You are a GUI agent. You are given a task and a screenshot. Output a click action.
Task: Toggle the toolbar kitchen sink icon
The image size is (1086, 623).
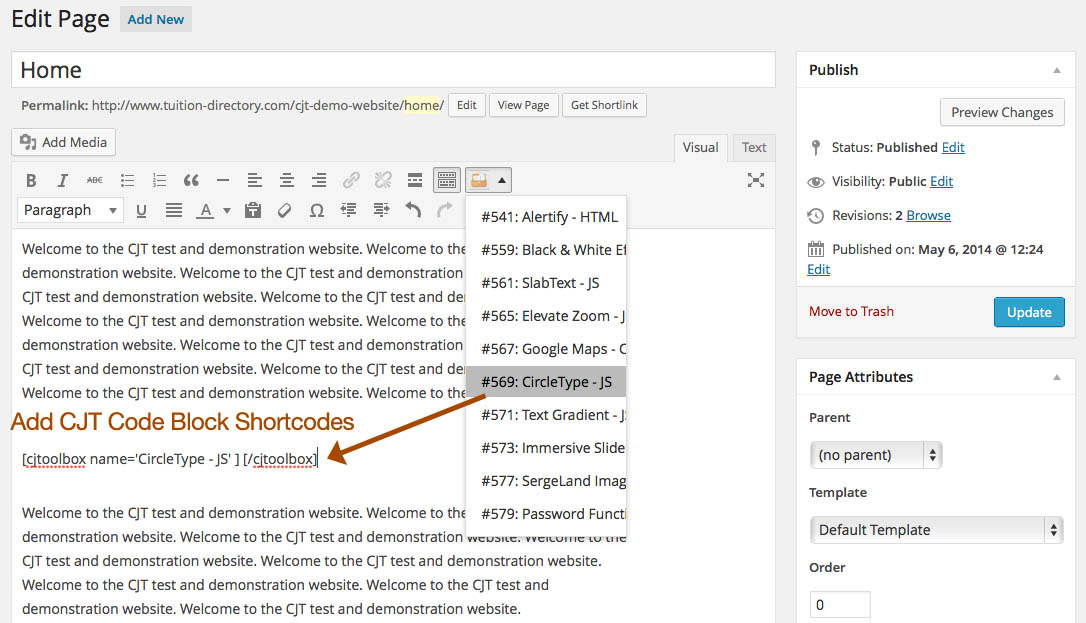click(x=447, y=181)
